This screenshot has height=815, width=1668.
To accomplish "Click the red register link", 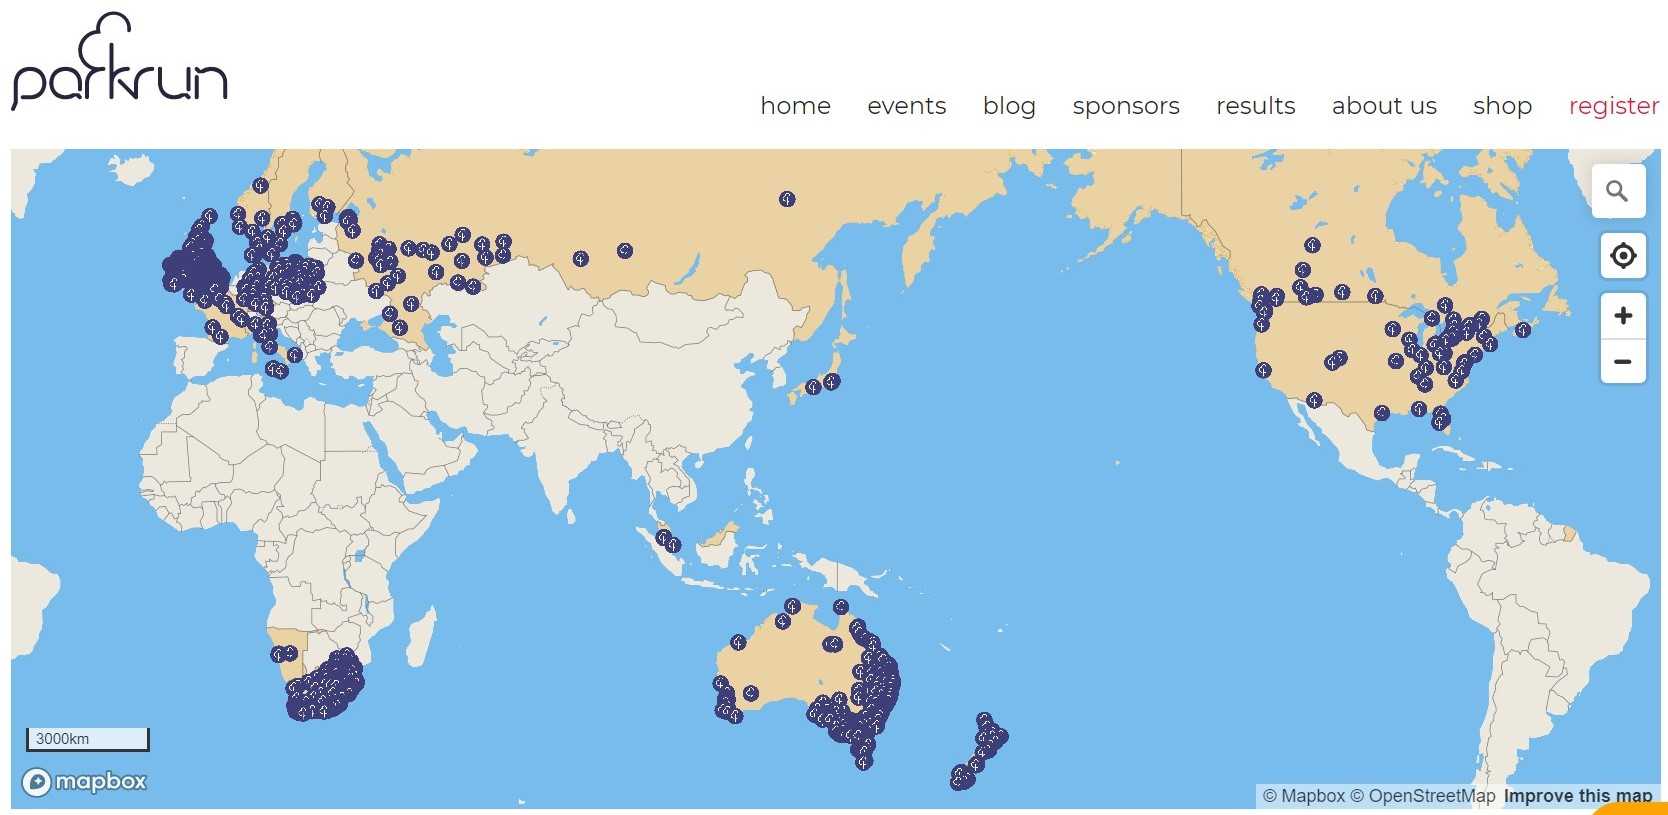I will pos(1613,106).
